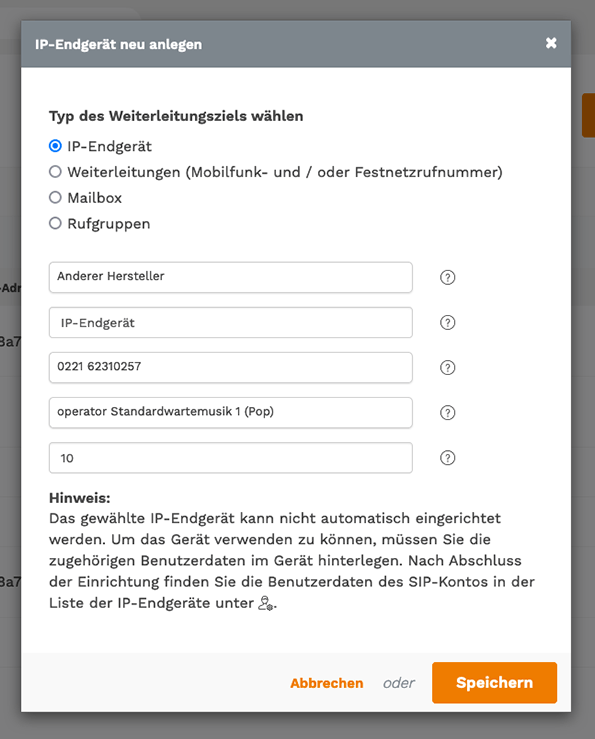The width and height of the screenshot is (595, 739).
Task: Click the Speichern button
Action: (x=494, y=682)
